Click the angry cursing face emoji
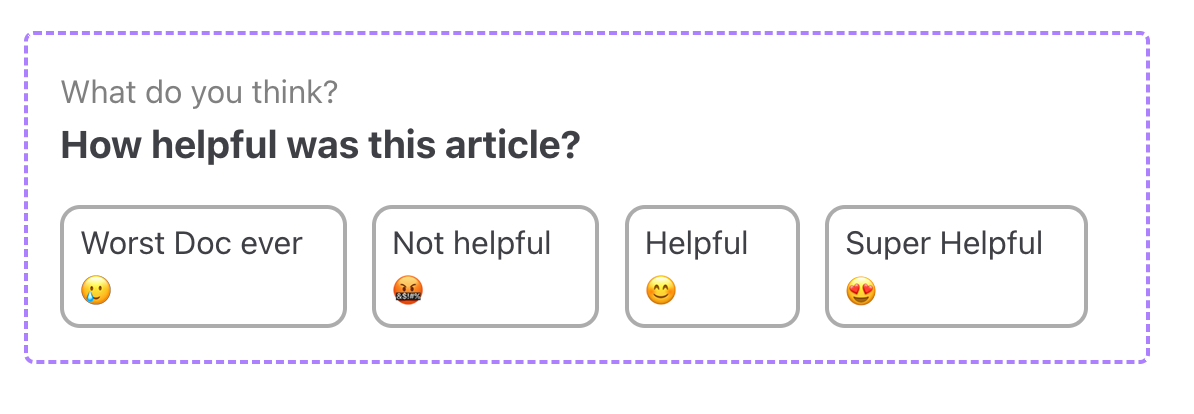 click(x=408, y=291)
